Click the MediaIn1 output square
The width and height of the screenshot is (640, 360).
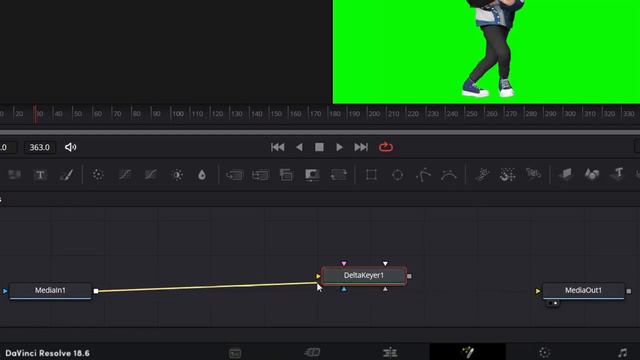pos(96,291)
